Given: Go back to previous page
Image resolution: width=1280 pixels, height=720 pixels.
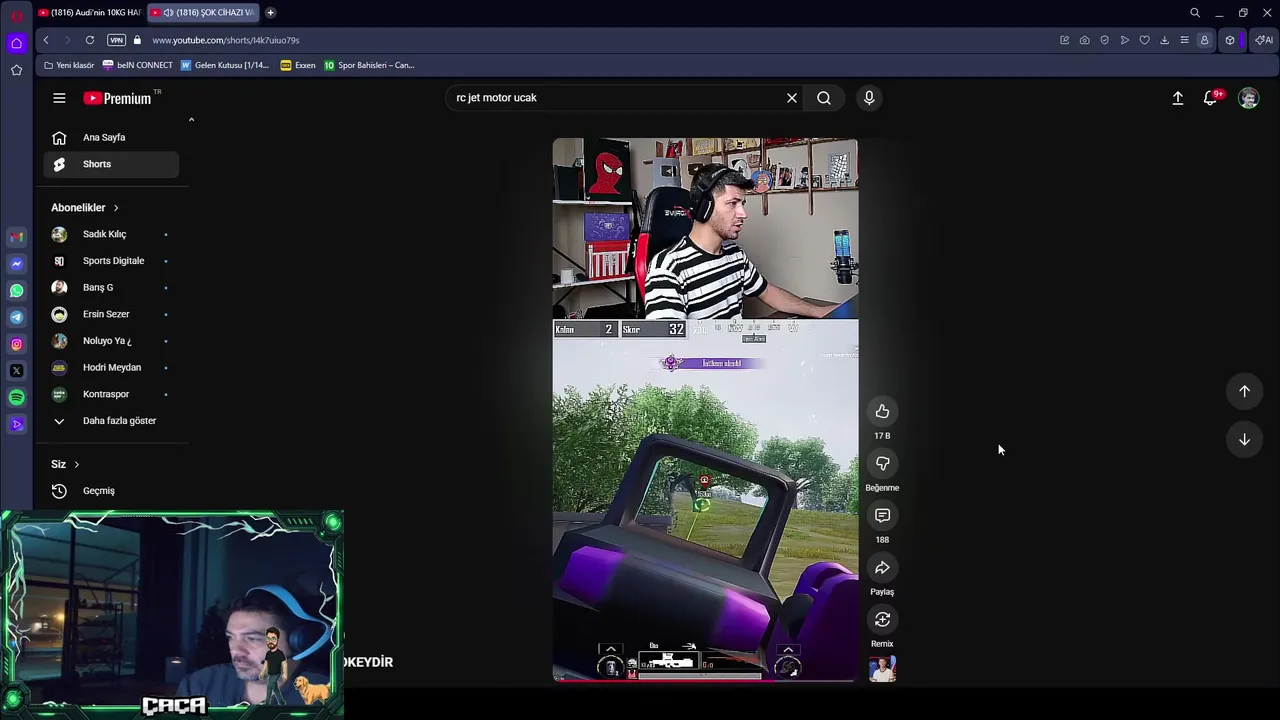Looking at the screenshot, I should pyautogui.click(x=46, y=40).
